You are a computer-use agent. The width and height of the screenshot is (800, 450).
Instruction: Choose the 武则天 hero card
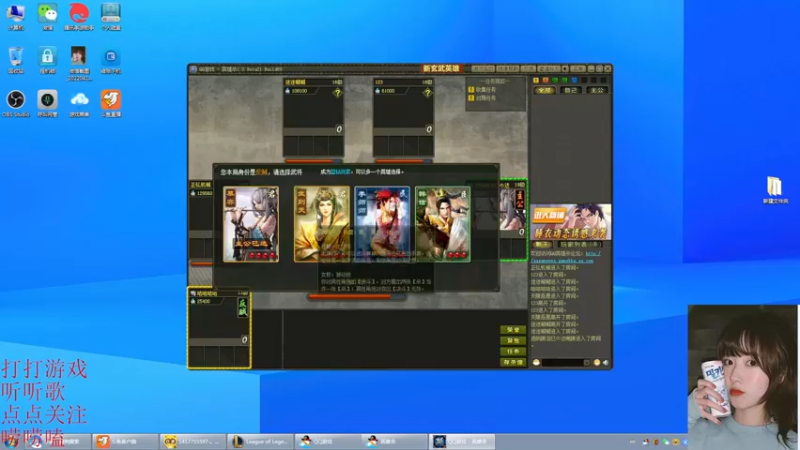click(322, 224)
